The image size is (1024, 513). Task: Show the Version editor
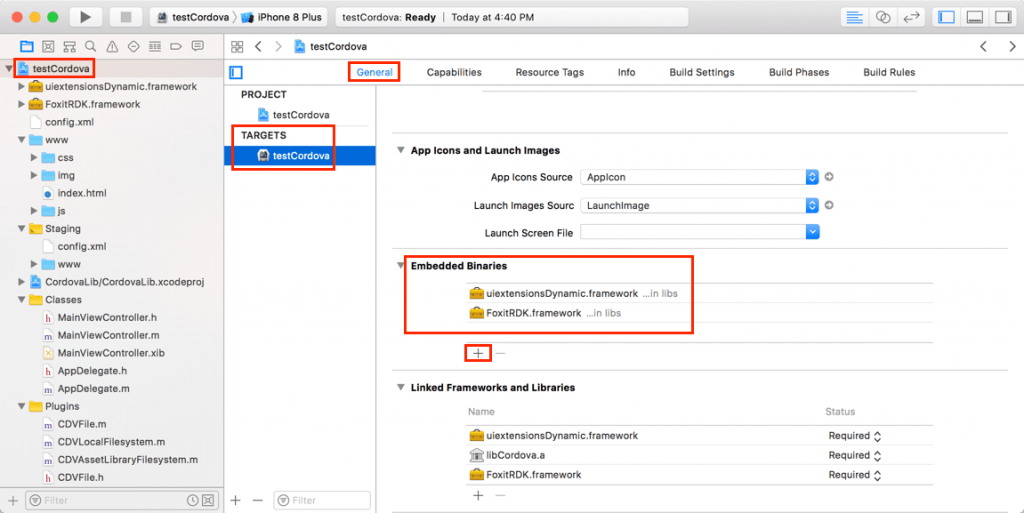(911, 18)
